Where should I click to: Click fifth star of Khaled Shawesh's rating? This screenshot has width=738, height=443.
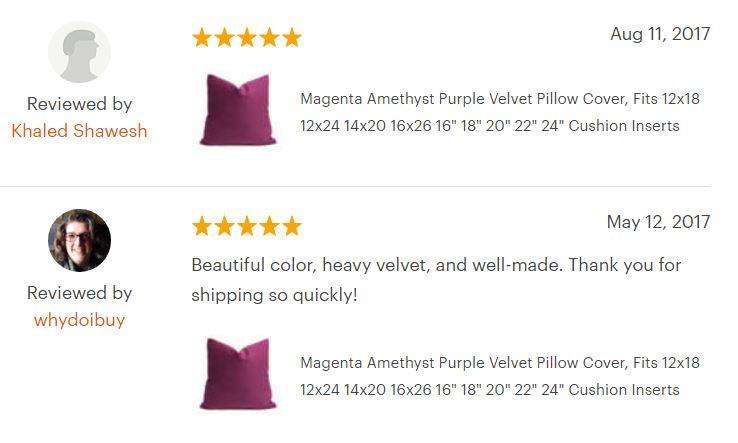pyautogui.click(x=292, y=37)
